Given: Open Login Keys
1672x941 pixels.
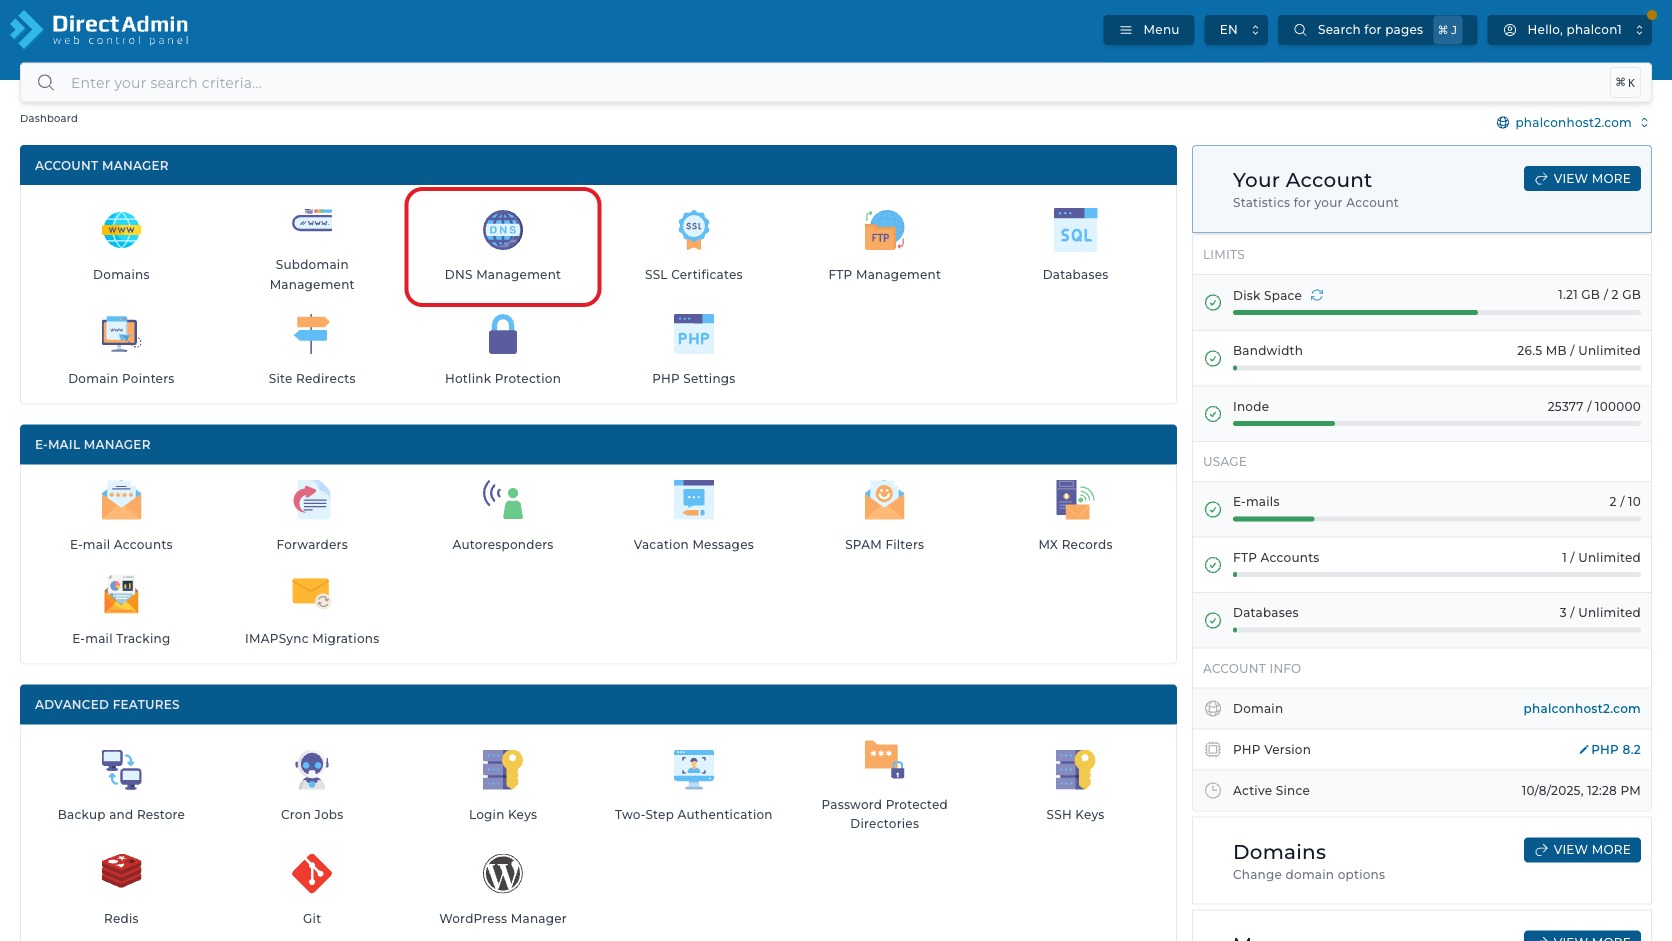Looking at the screenshot, I should point(503,786).
